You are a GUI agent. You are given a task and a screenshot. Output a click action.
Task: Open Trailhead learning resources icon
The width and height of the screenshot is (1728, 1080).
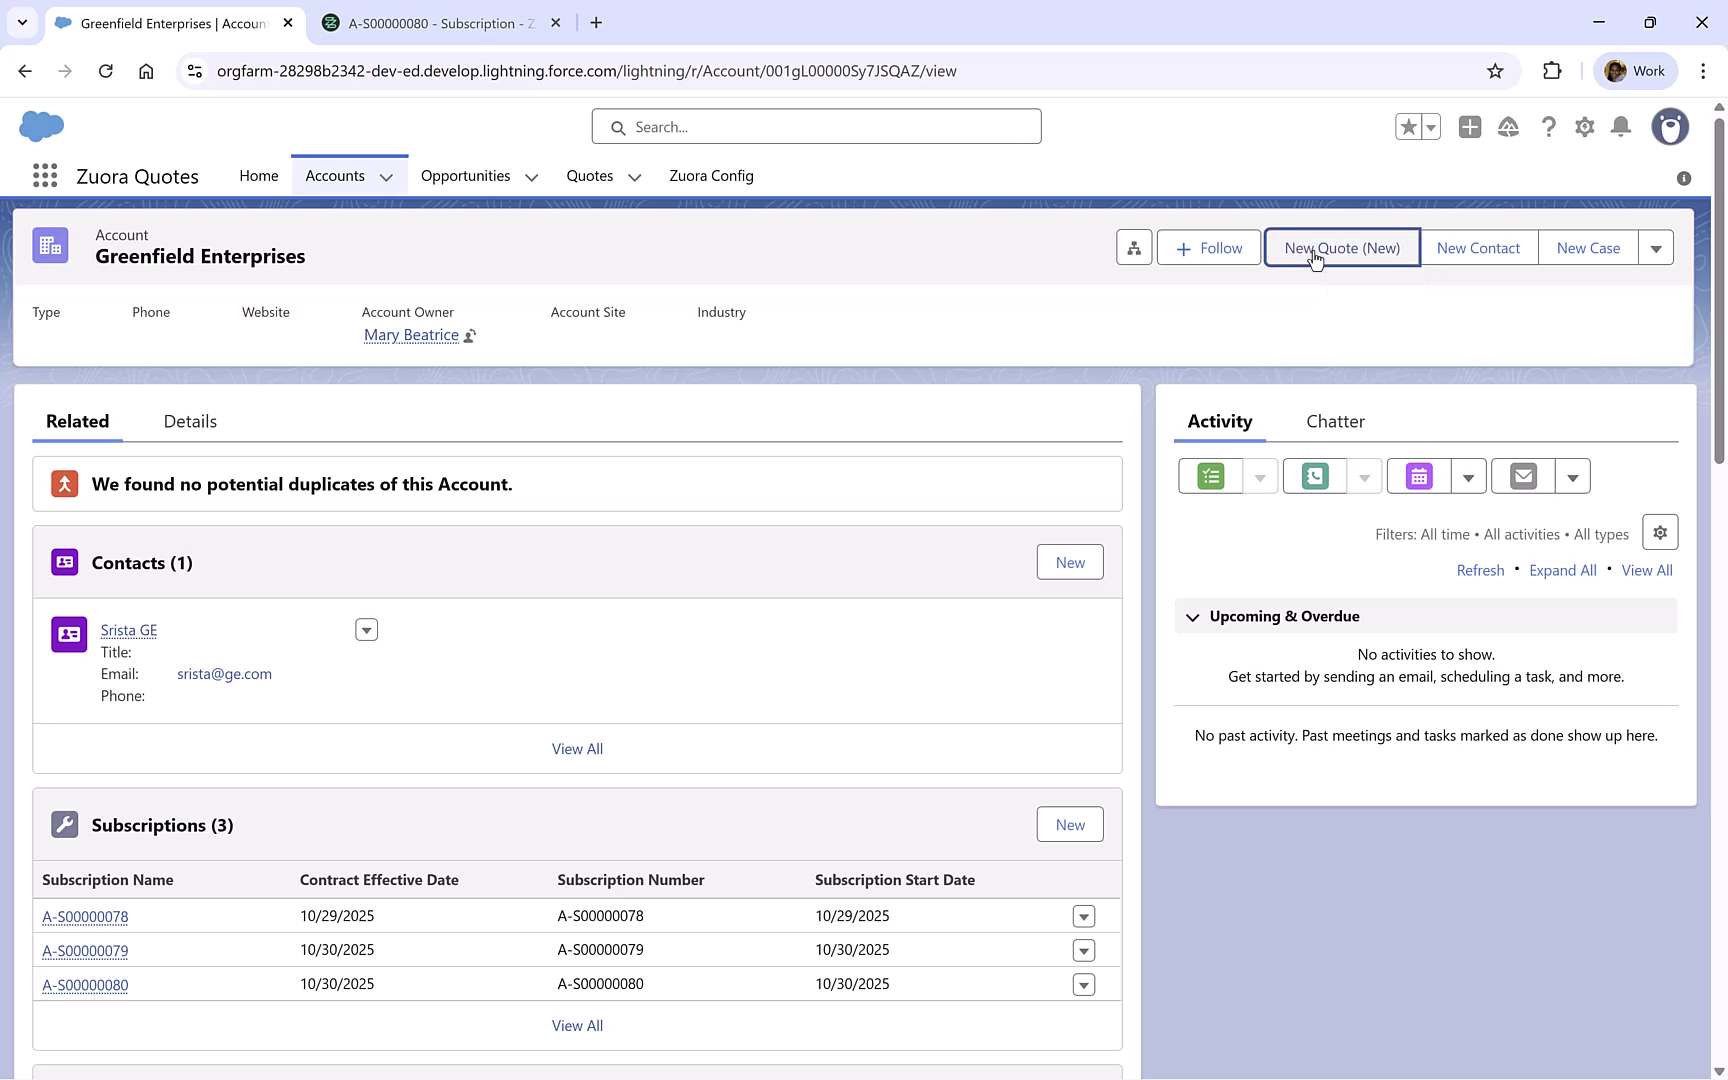click(1509, 127)
